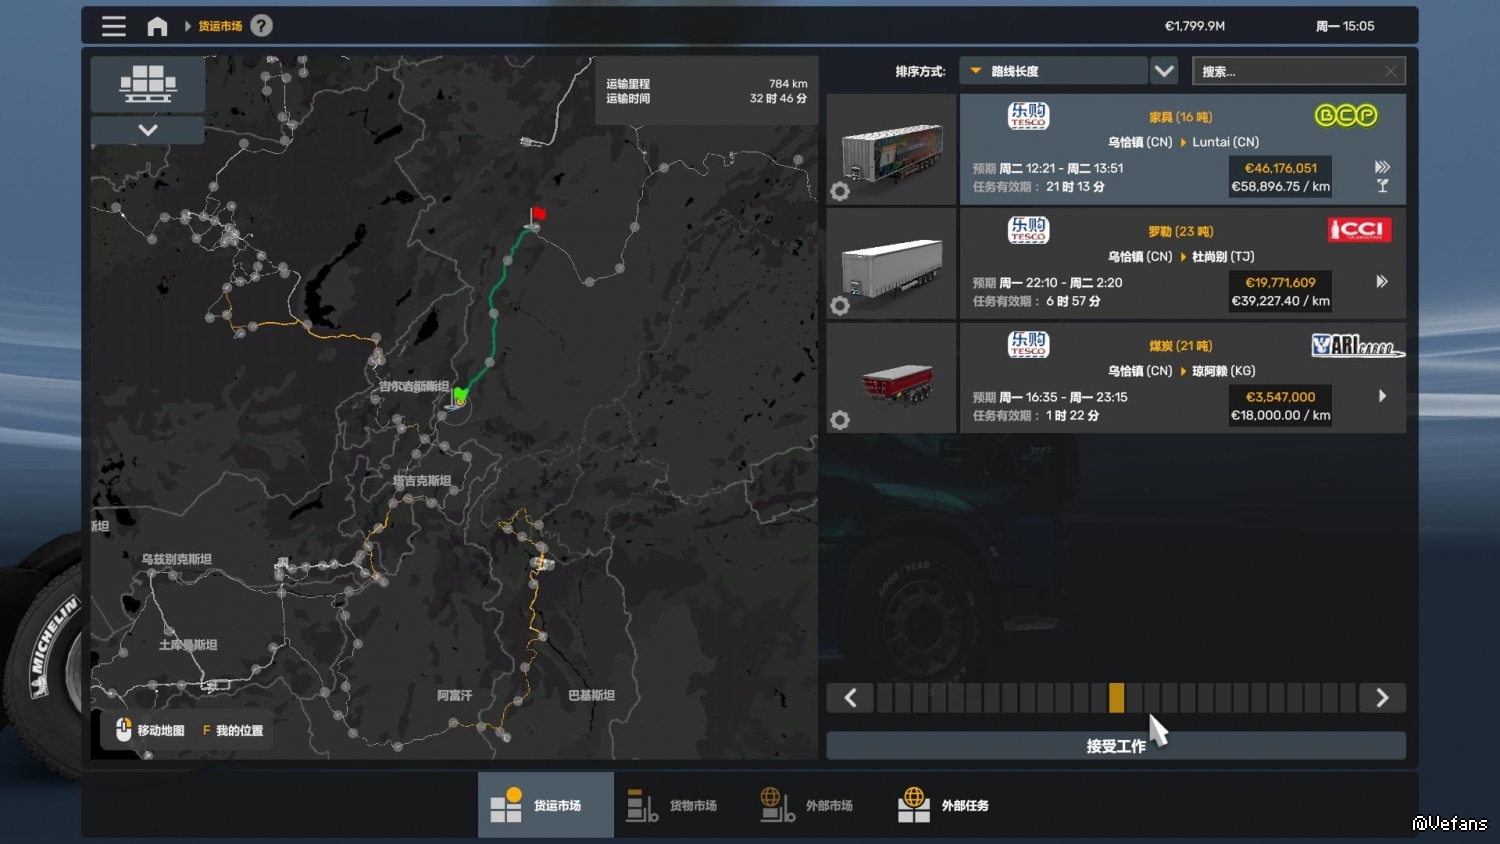1500x844 pixels.
Task: Select the 罗勒 (23 吨) job title
Action: click(x=1180, y=231)
